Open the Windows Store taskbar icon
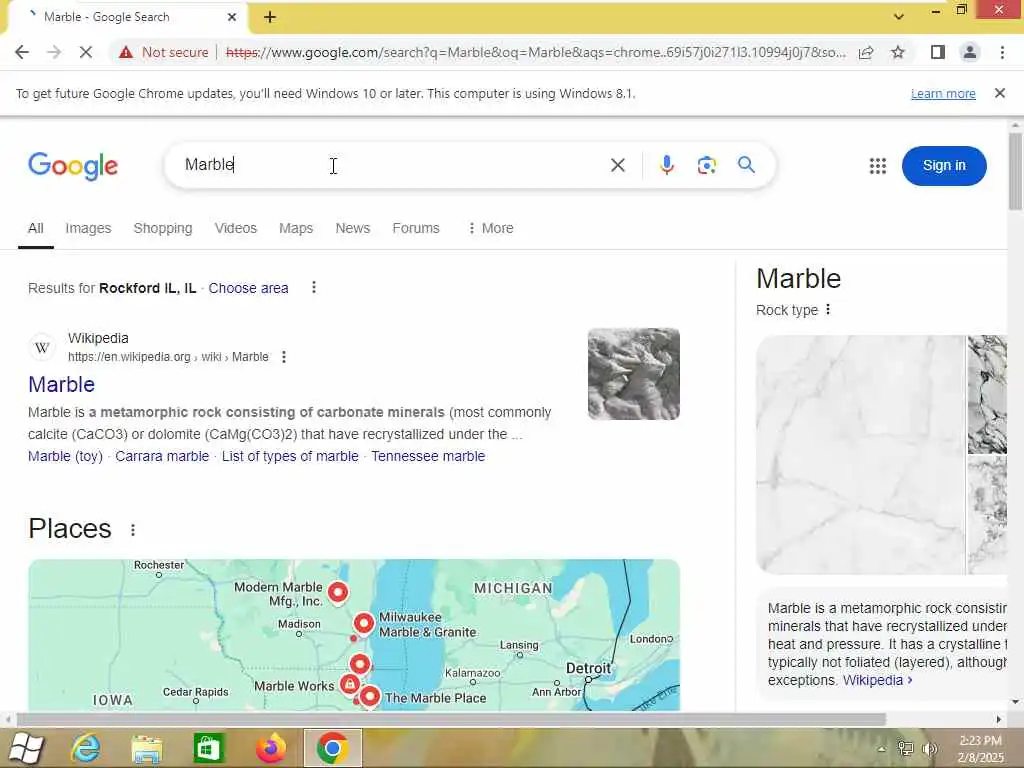This screenshot has width=1024, height=768. coord(208,748)
